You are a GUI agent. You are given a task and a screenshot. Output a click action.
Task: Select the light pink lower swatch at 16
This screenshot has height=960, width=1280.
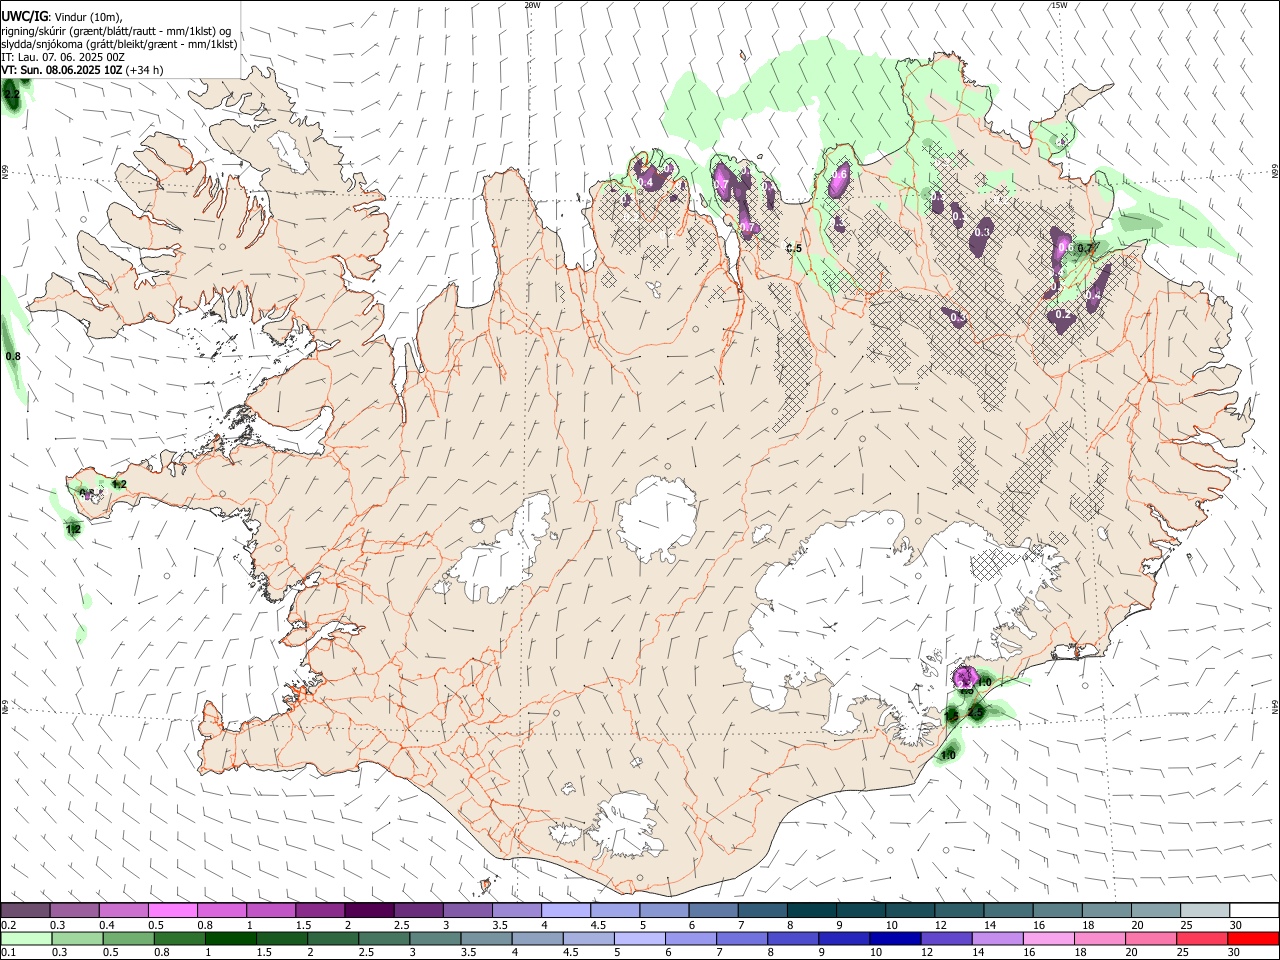click(1047, 938)
